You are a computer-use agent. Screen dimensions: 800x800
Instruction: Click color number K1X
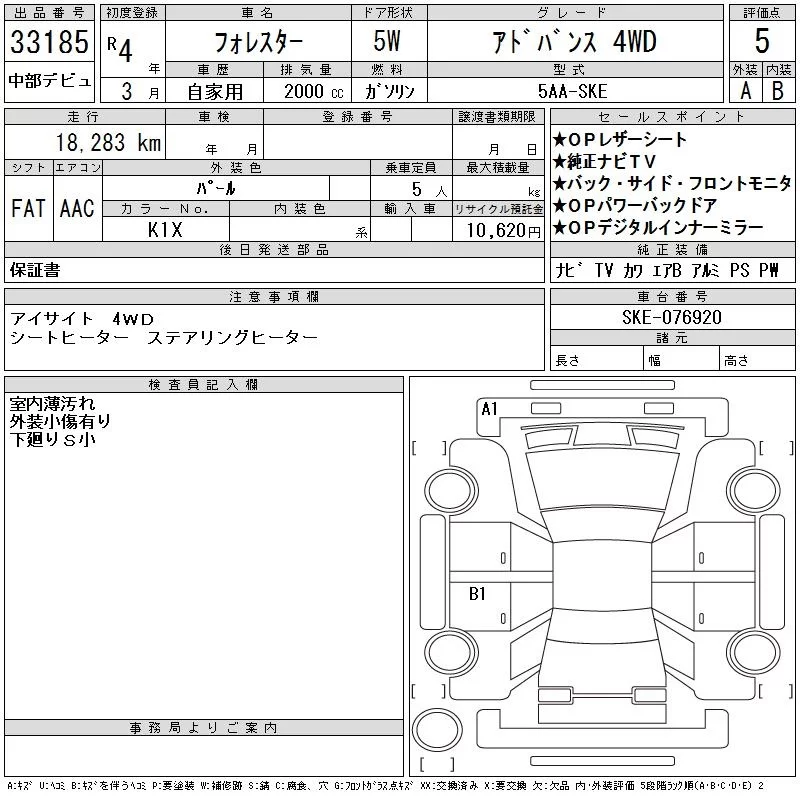165,230
